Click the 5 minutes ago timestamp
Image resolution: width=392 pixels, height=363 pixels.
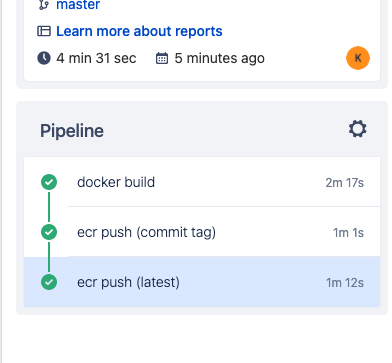[219, 58]
